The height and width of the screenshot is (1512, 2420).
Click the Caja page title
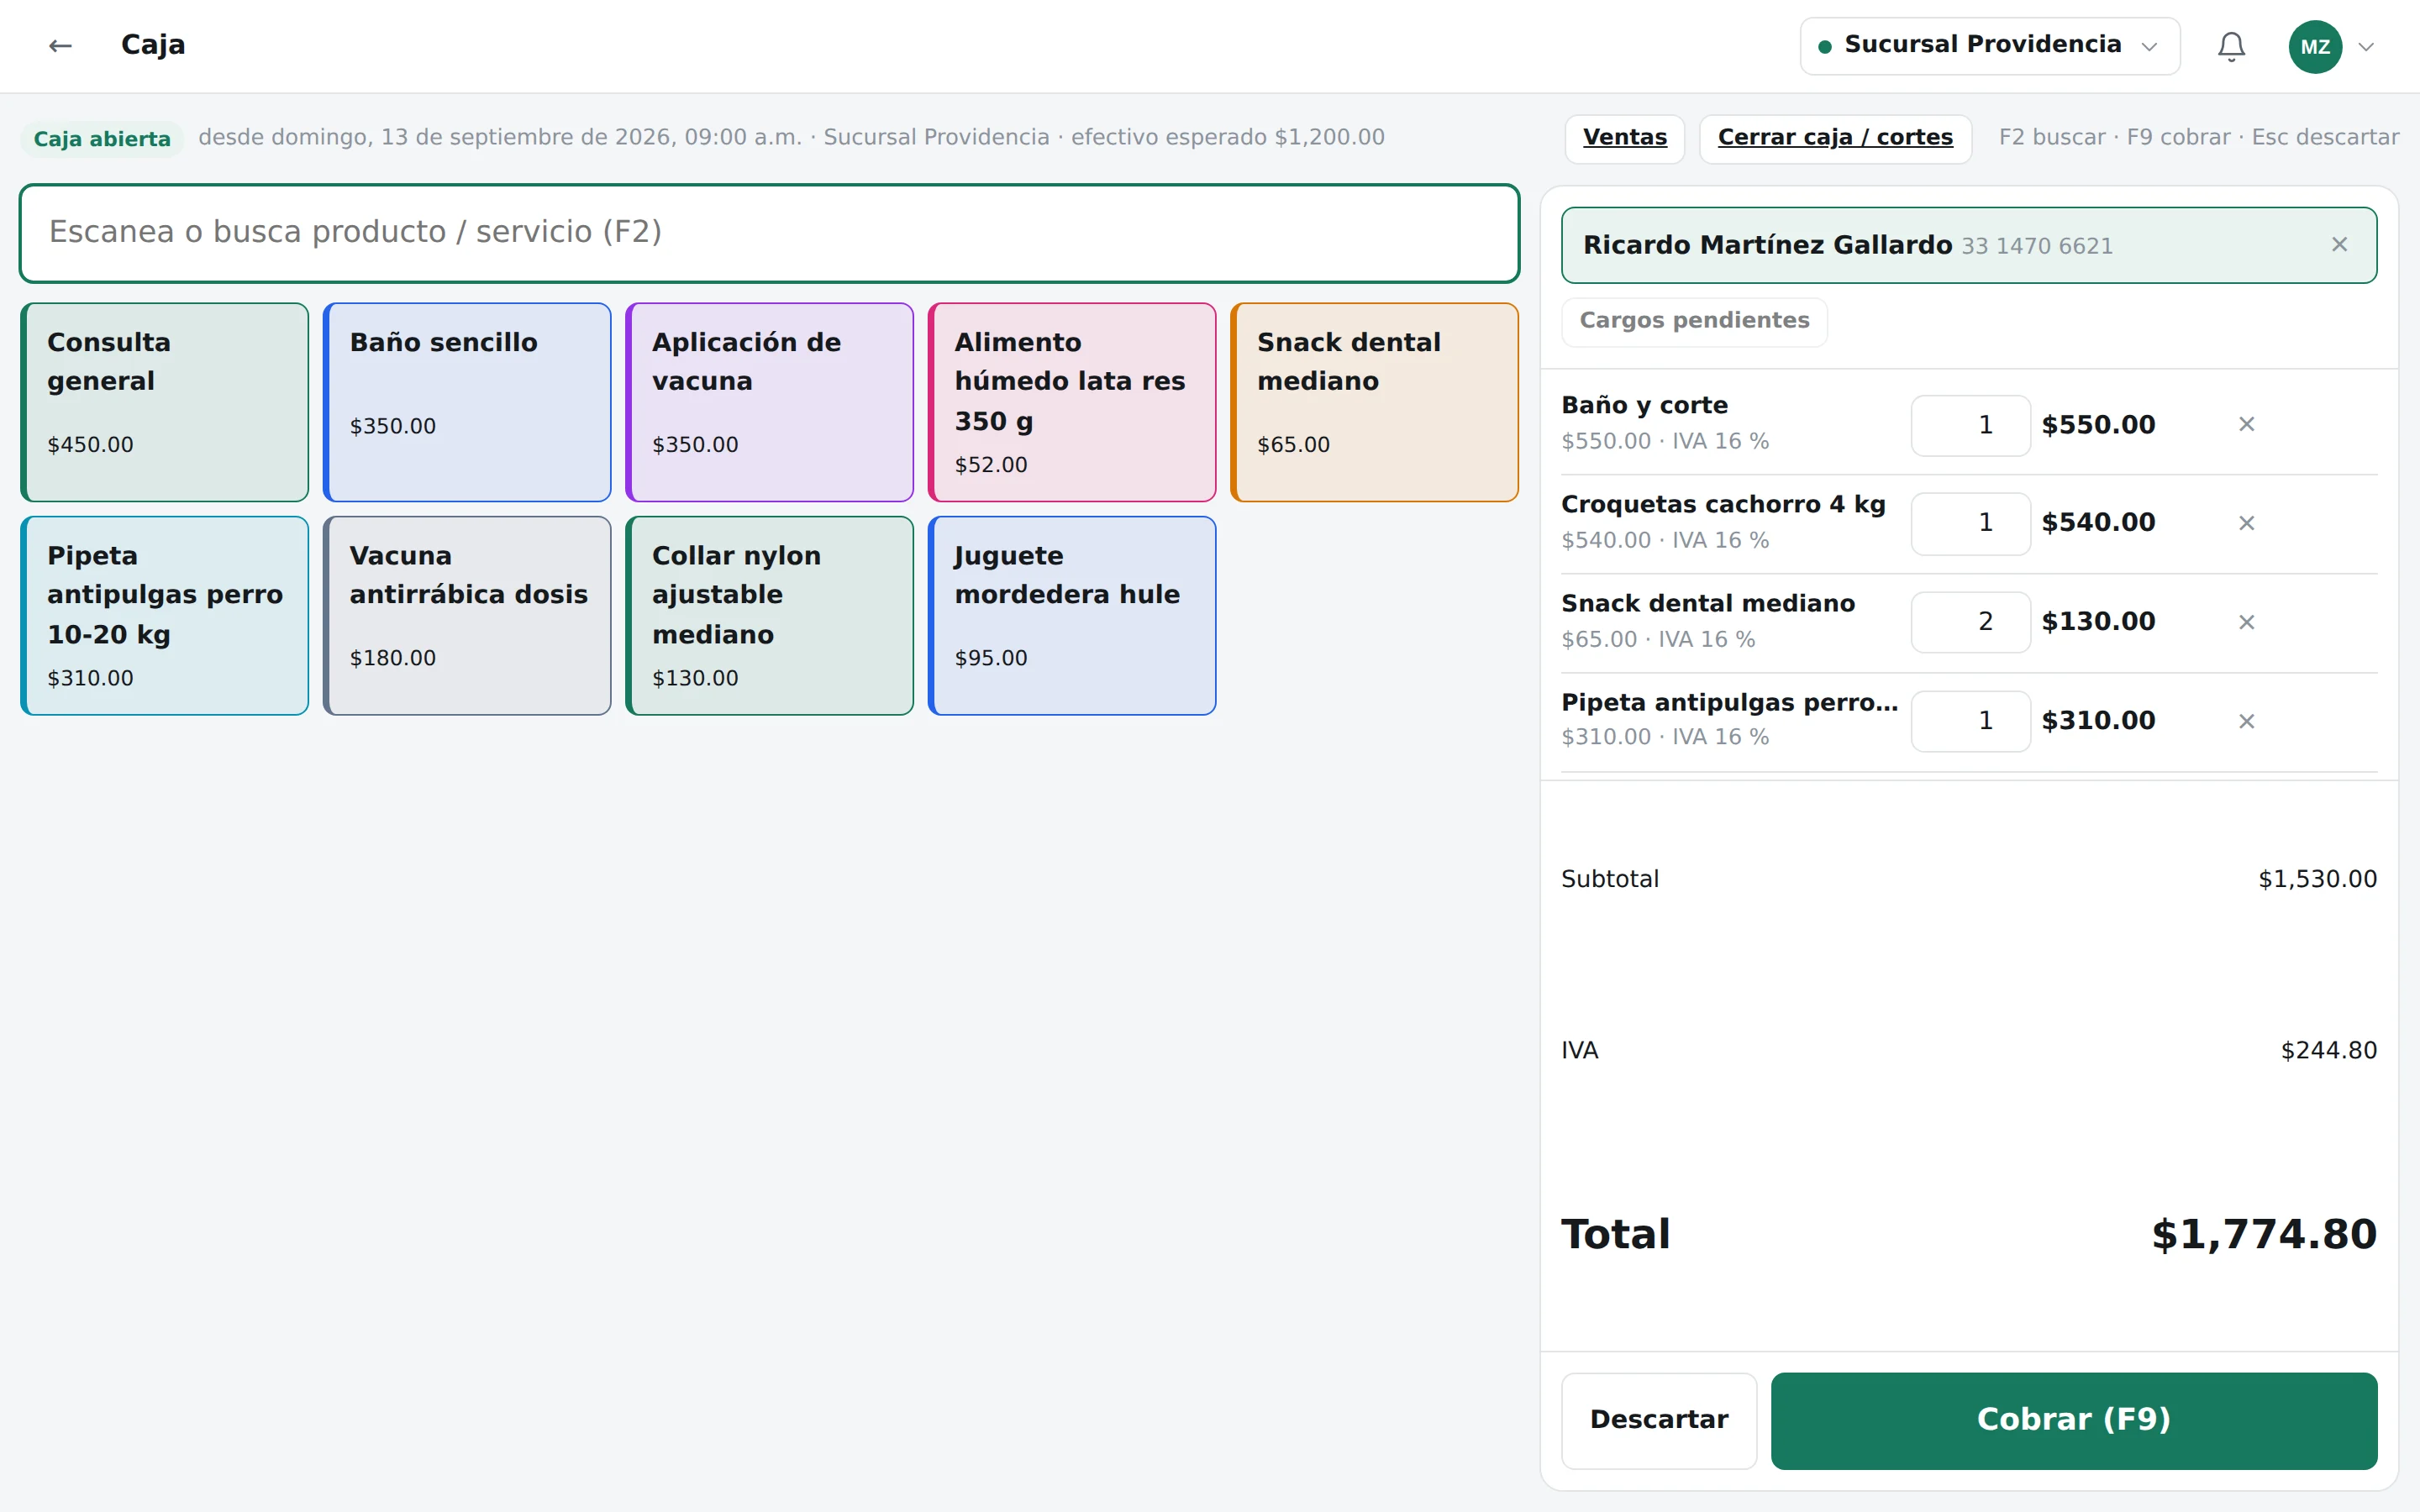coord(153,45)
